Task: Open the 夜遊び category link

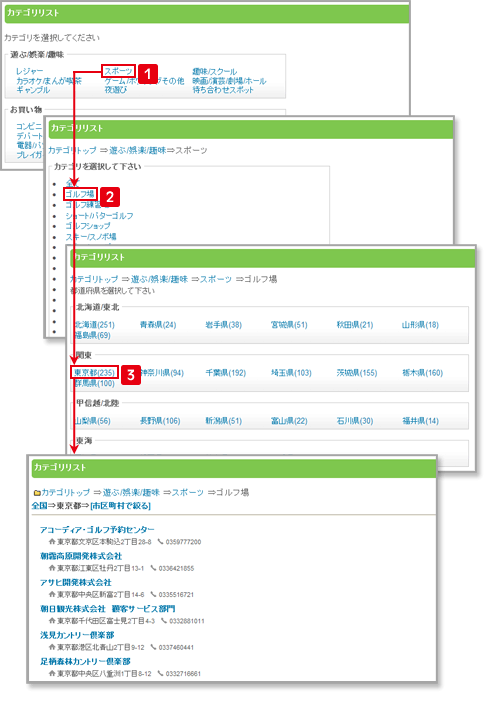Action: [116, 90]
